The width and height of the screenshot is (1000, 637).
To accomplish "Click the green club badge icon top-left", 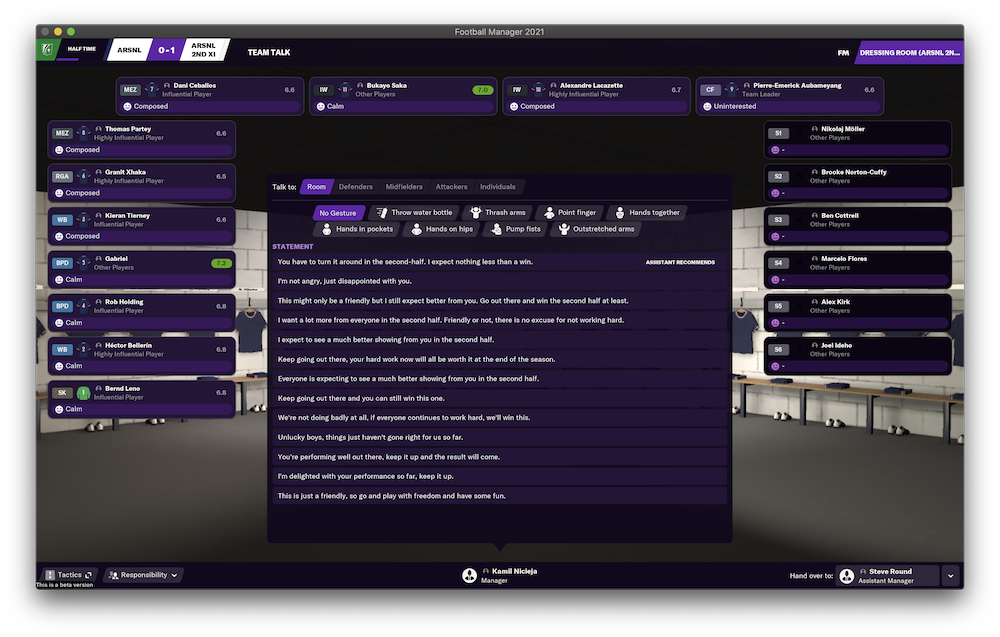I will point(47,49).
